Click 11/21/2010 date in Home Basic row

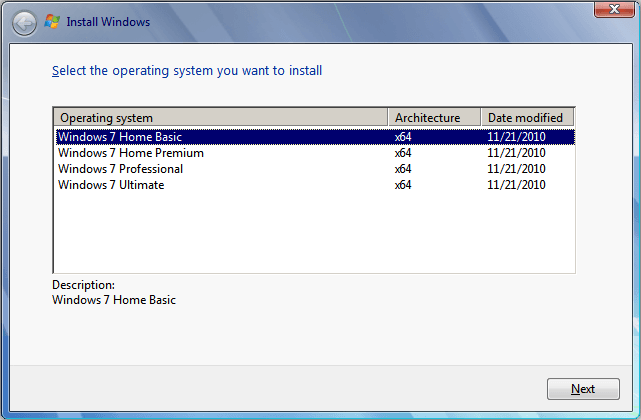516,137
